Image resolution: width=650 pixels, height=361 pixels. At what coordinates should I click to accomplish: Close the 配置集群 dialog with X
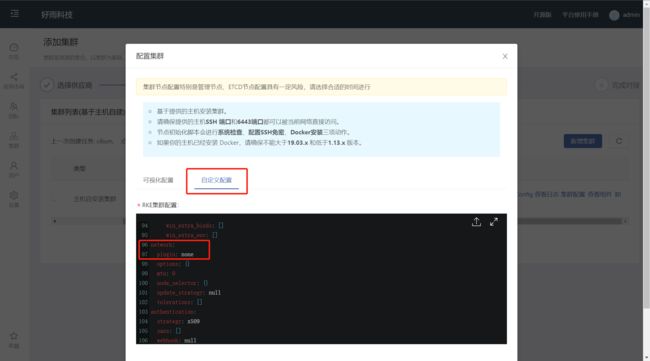click(505, 56)
